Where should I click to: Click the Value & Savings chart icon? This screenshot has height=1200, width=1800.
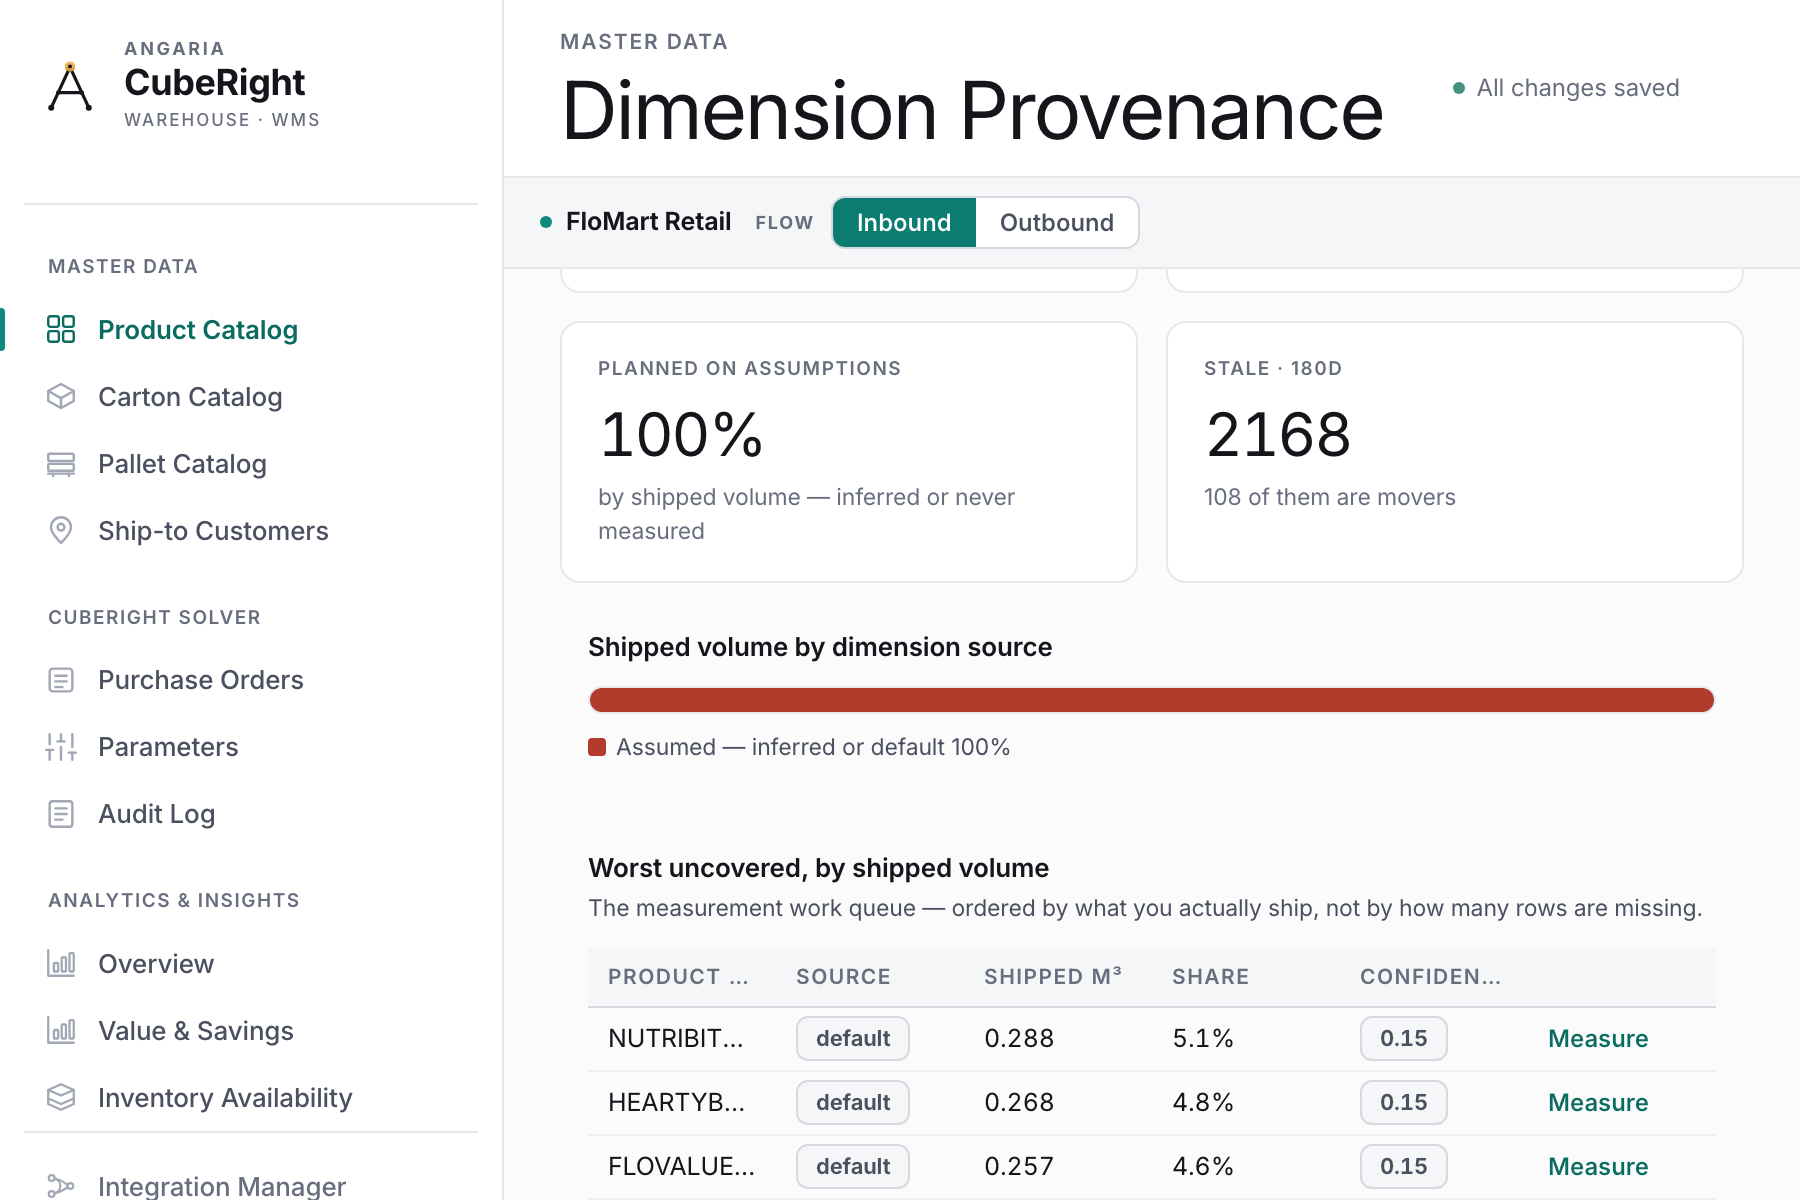point(61,1031)
